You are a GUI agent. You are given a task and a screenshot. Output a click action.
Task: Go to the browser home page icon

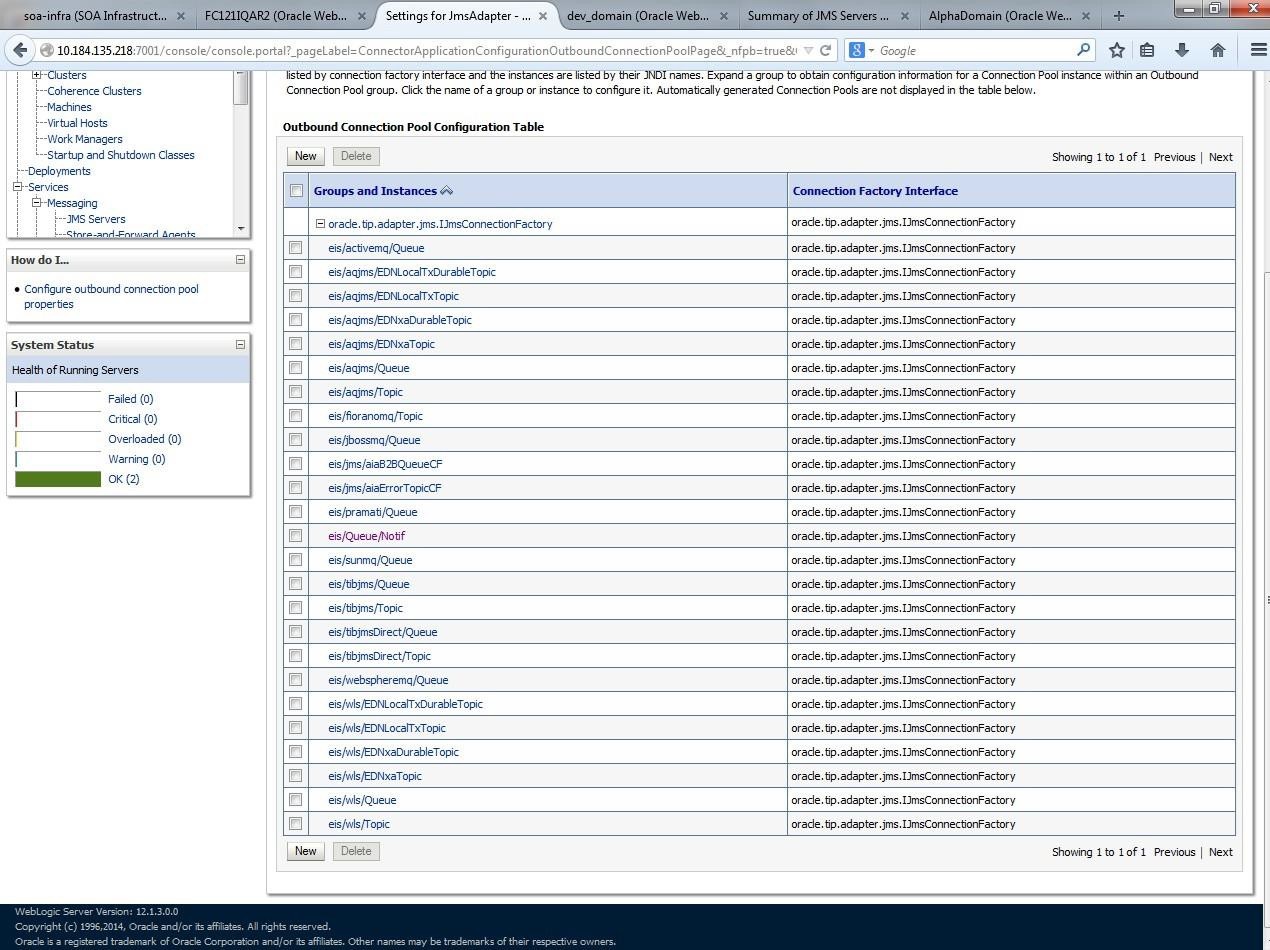[1217, 50]
